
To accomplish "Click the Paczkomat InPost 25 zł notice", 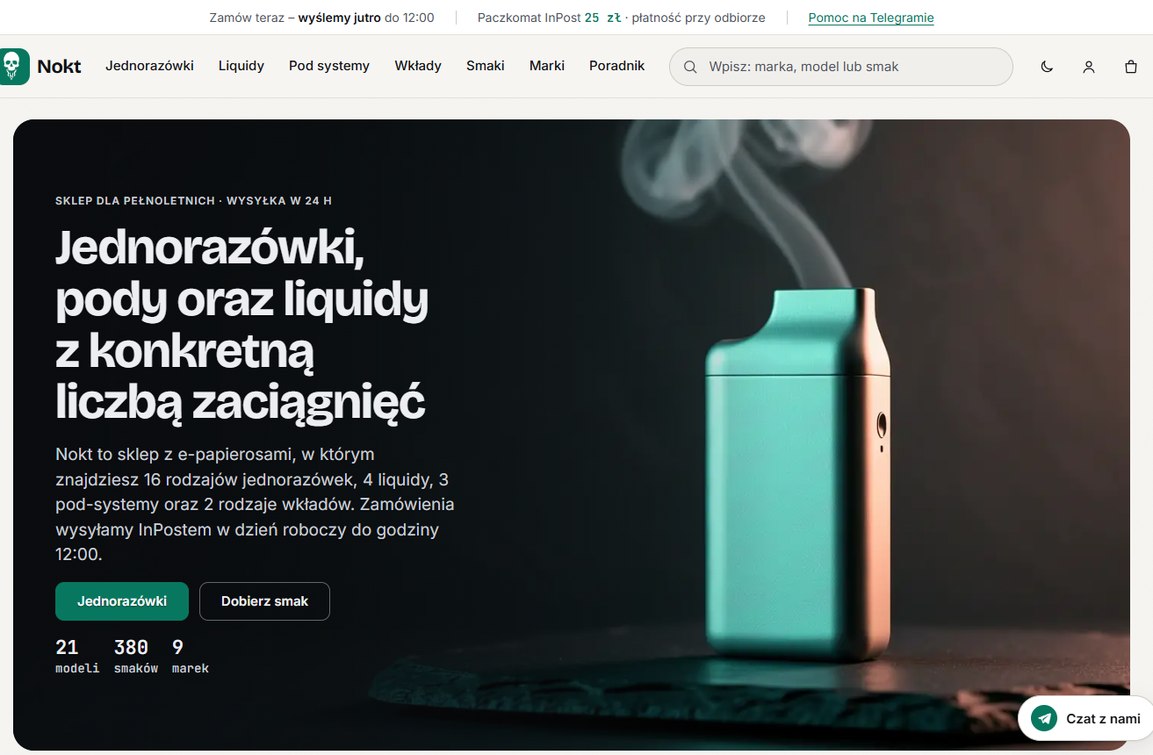I will click(621, 18).
